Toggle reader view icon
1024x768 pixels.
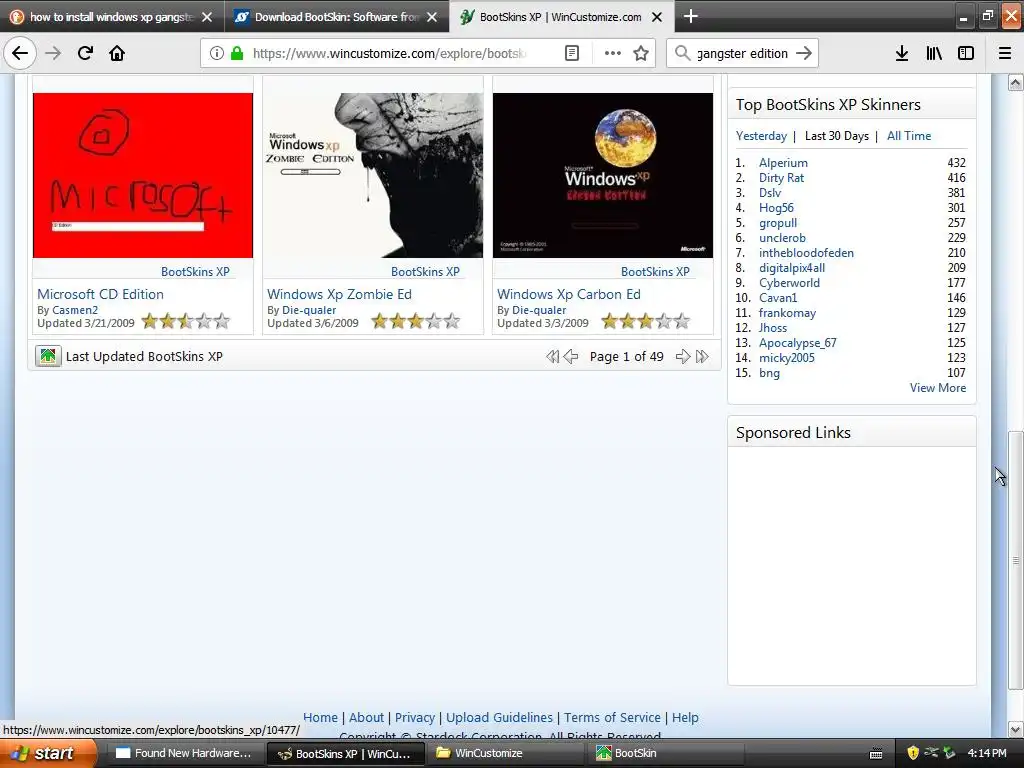point(571,53)
